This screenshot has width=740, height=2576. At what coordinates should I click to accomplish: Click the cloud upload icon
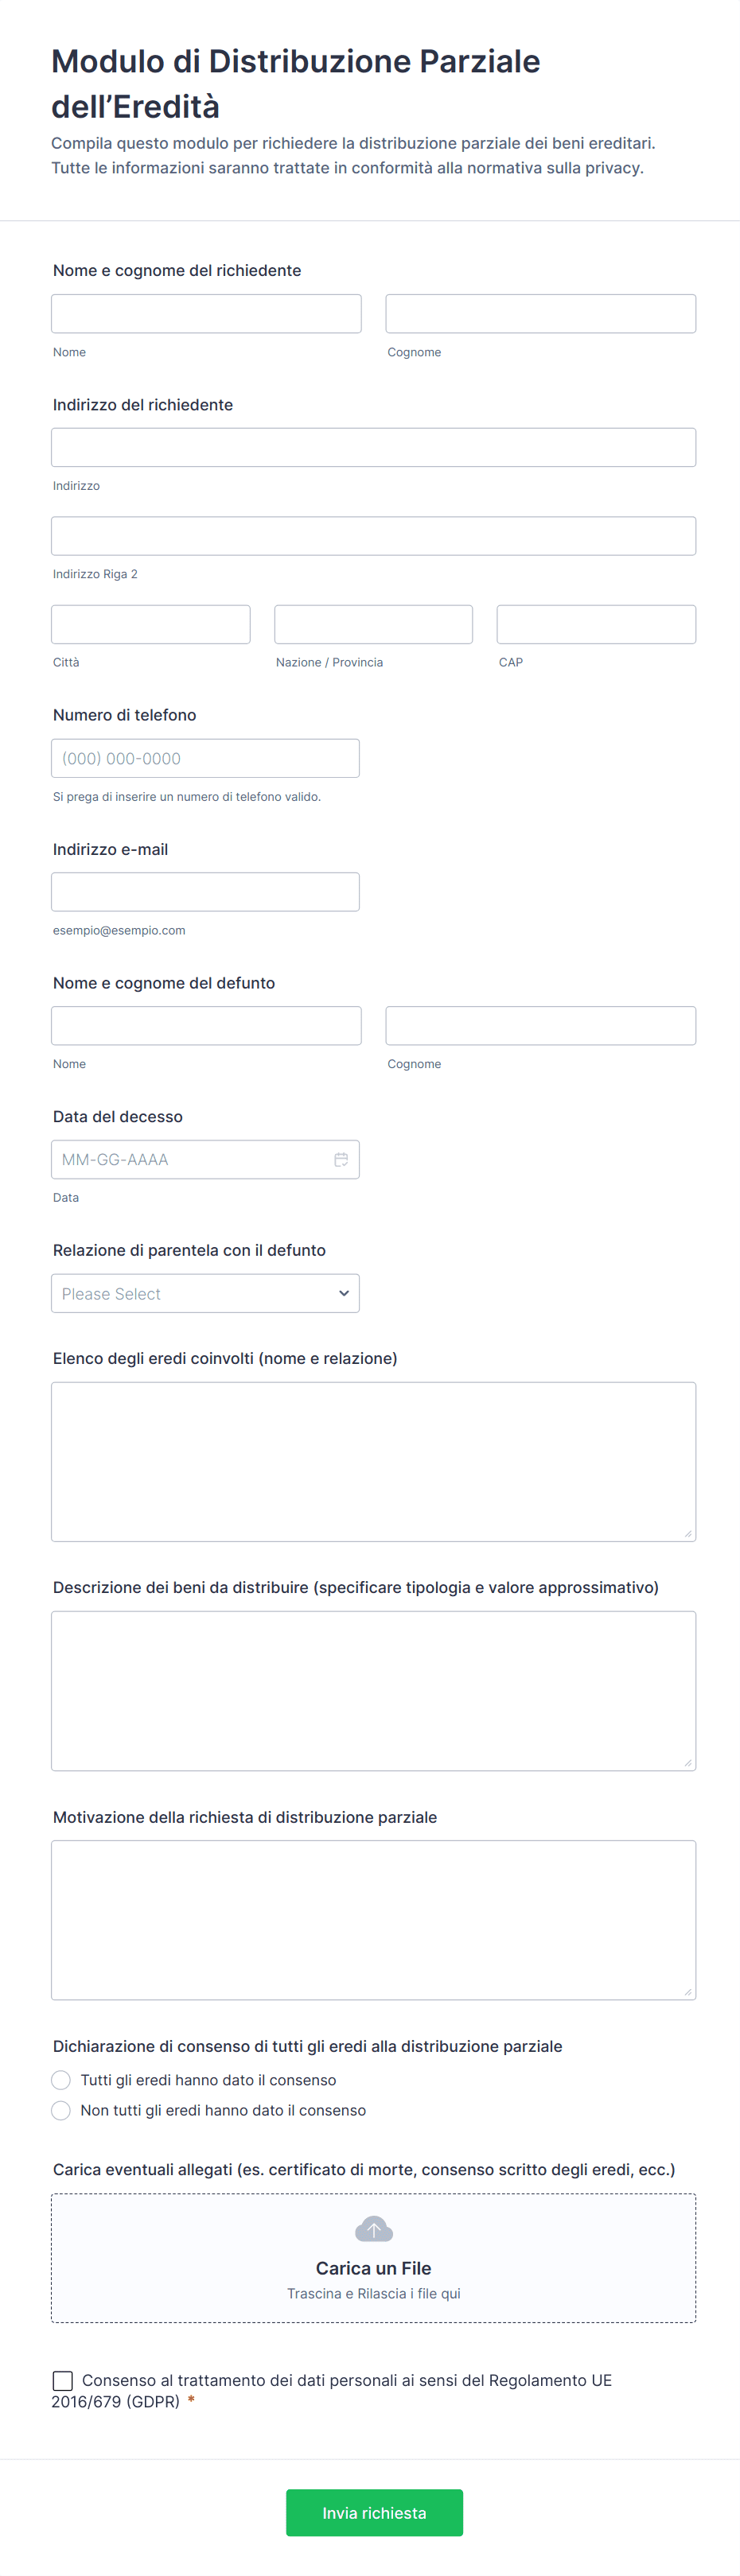point(374,2228)
